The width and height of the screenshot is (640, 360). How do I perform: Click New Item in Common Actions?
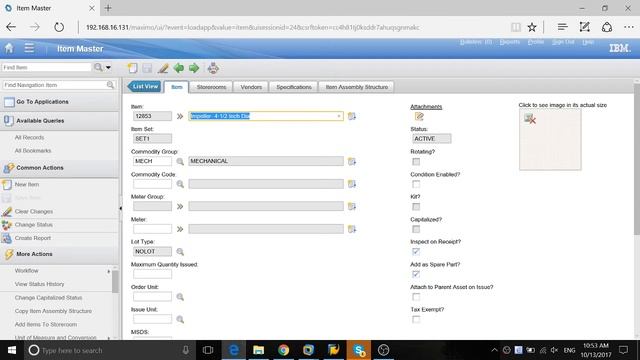tap(27, 184)
